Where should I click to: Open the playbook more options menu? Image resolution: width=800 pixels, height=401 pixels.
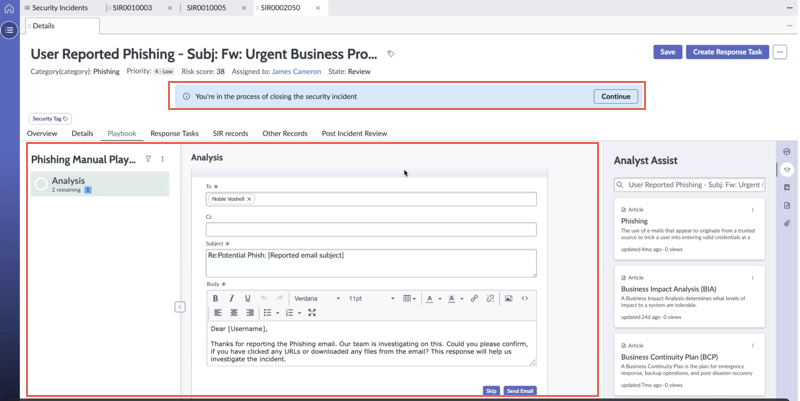(x=163, y=159)
